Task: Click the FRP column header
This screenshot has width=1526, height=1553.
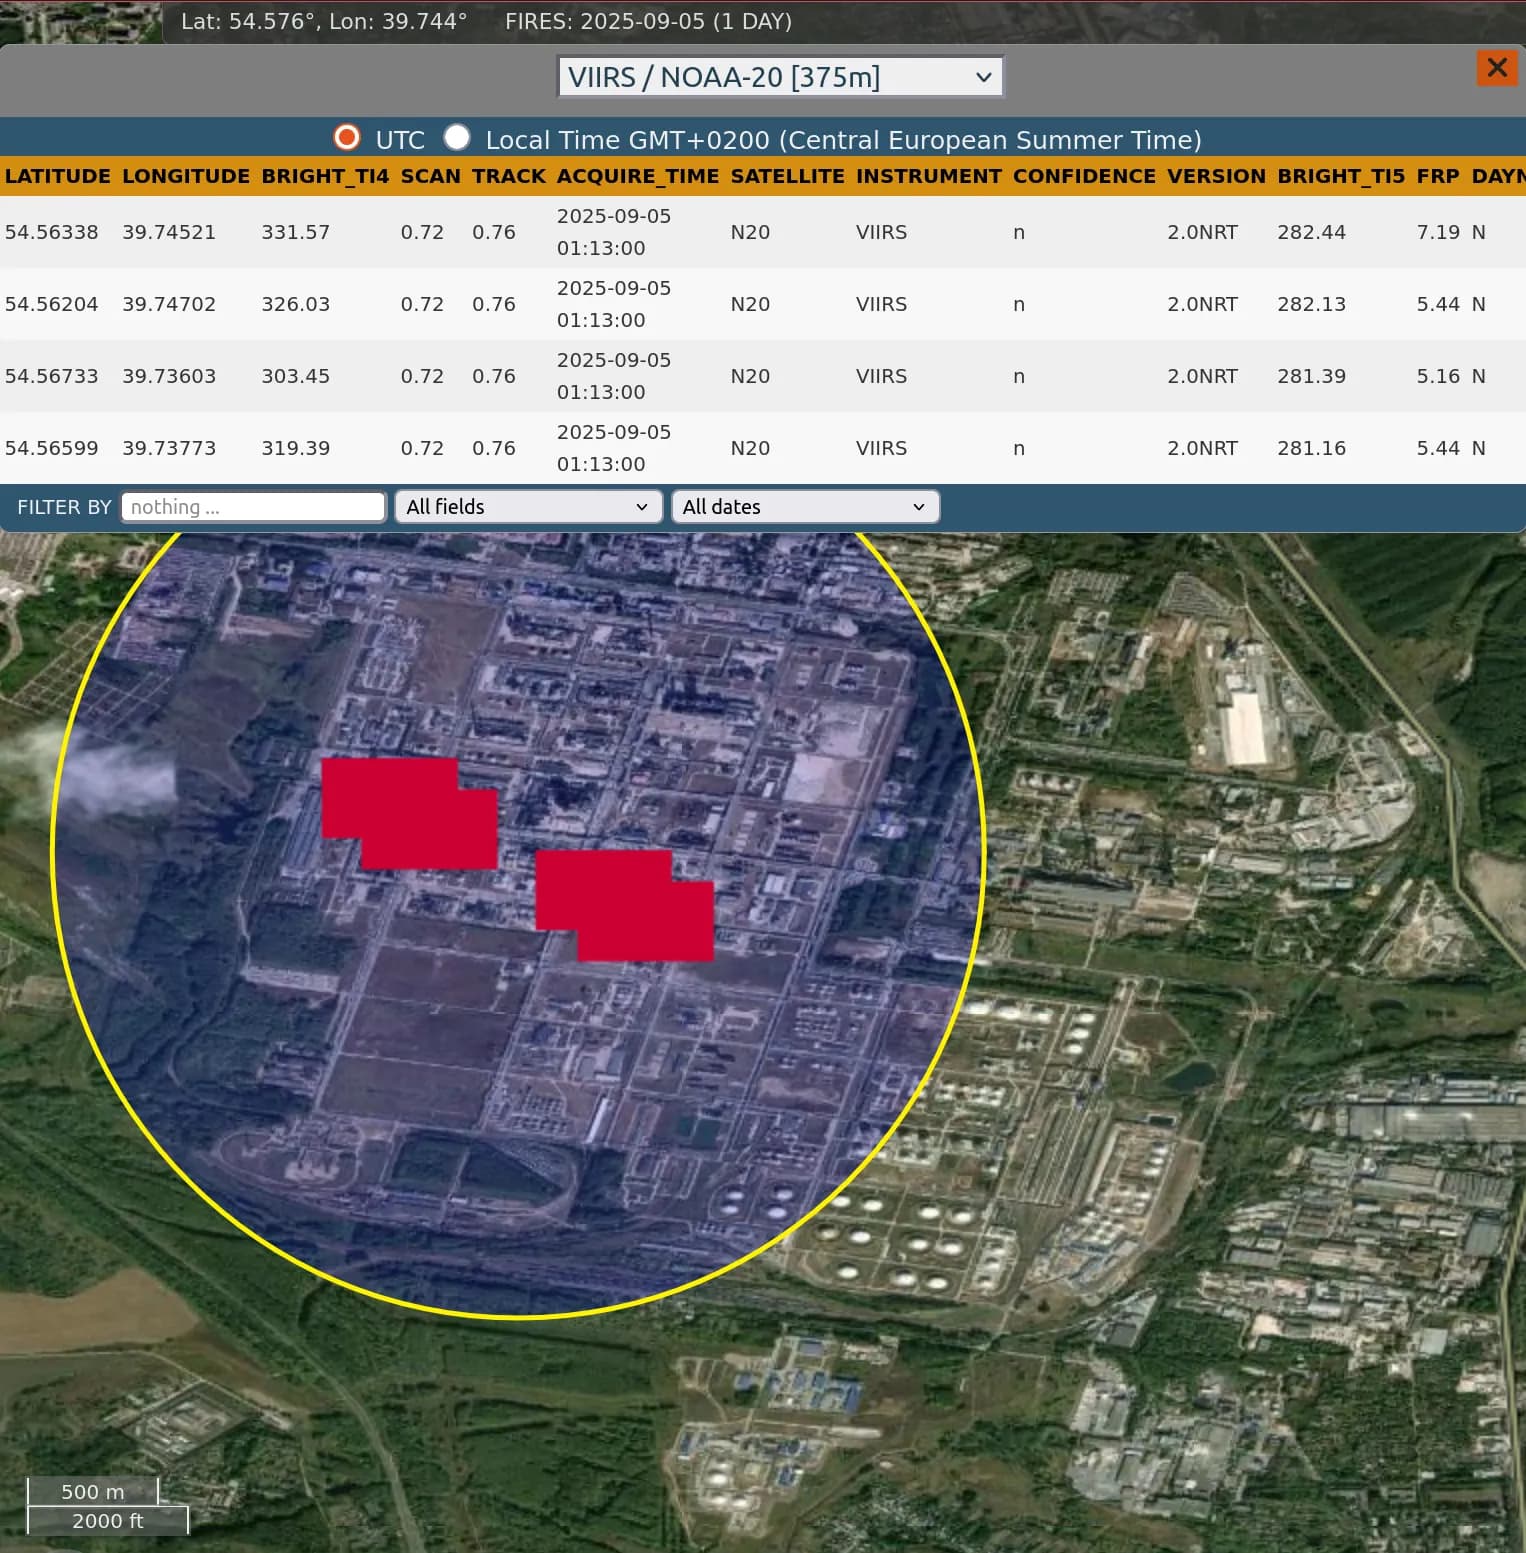Action: point(1438,176)
